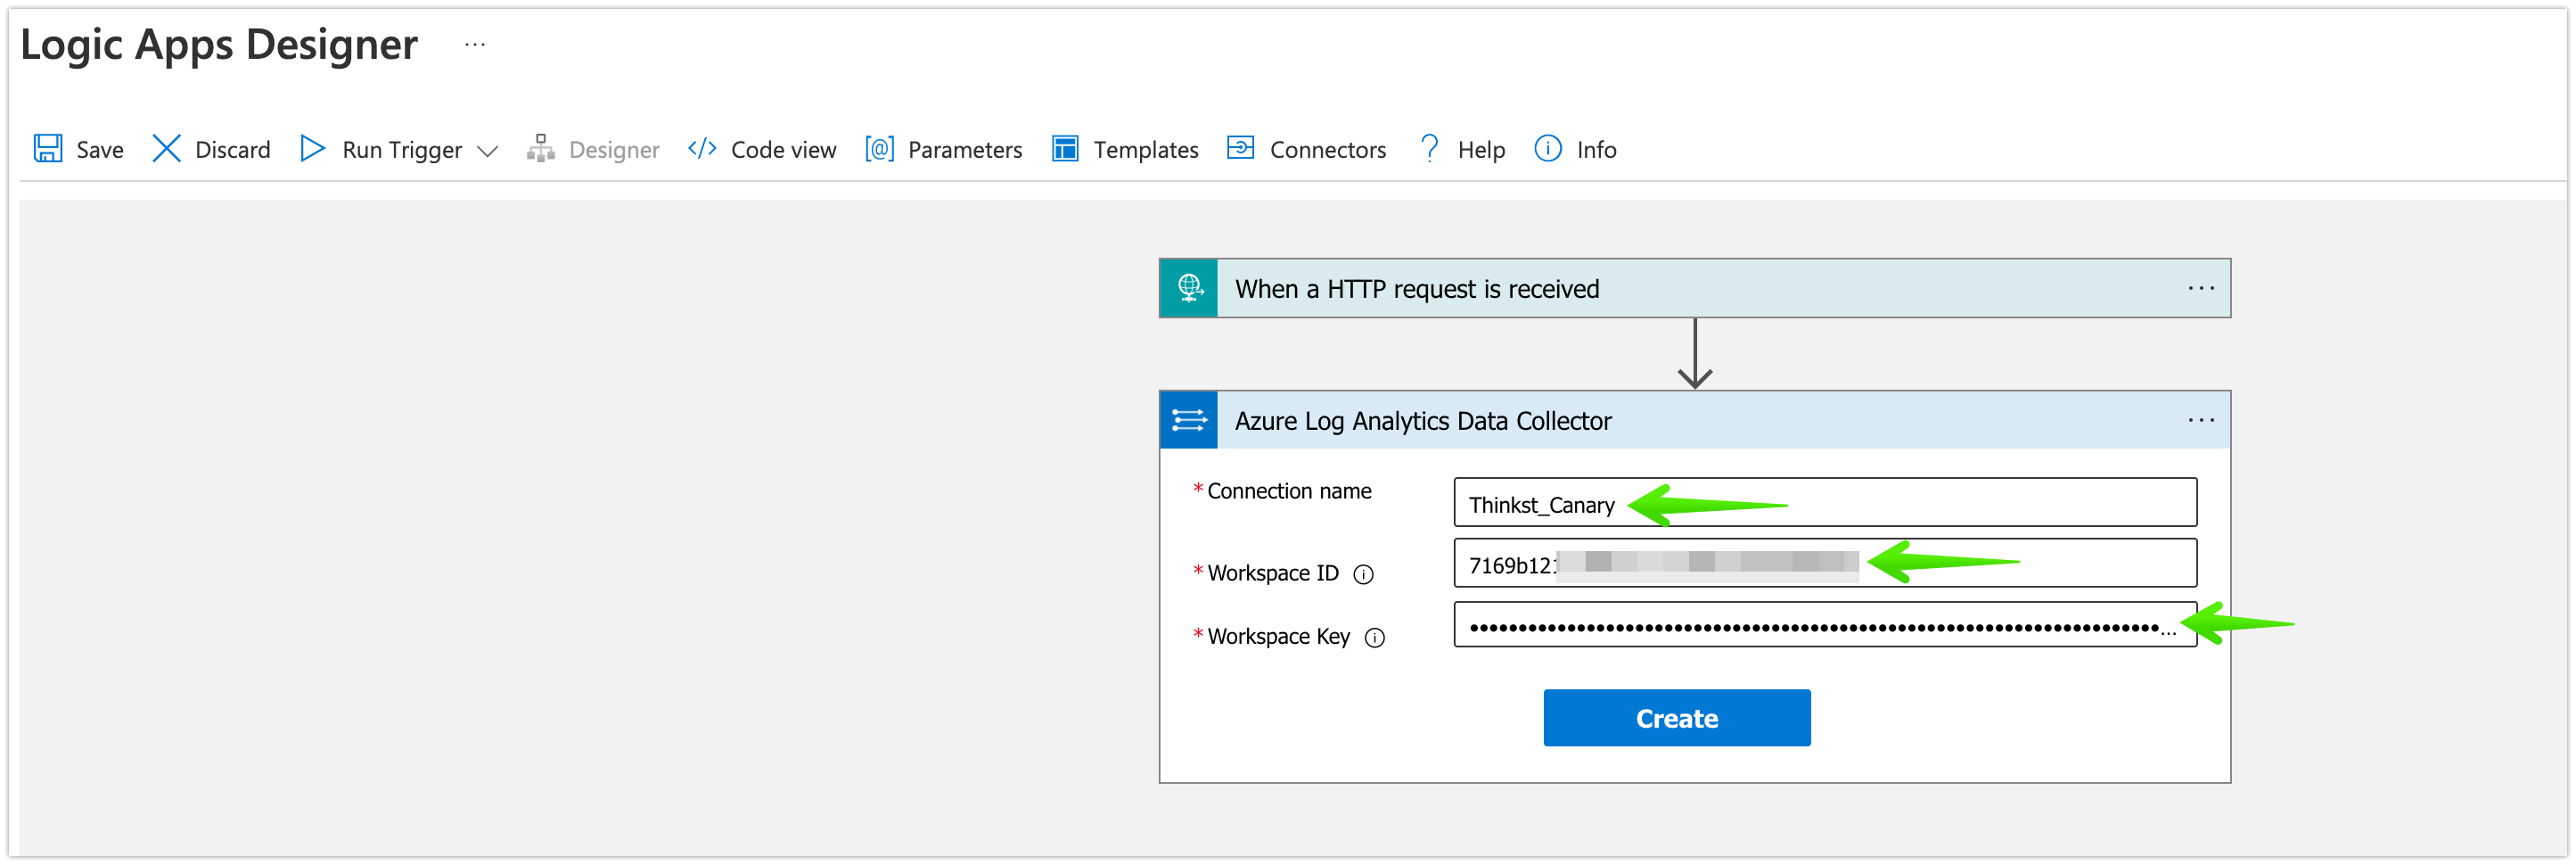The height and width of the screenshot is (865, 2576).
Task: Open the HTTP request trigger ellipsis menu
Action: pyautogui.click(x=2201, y=289)
